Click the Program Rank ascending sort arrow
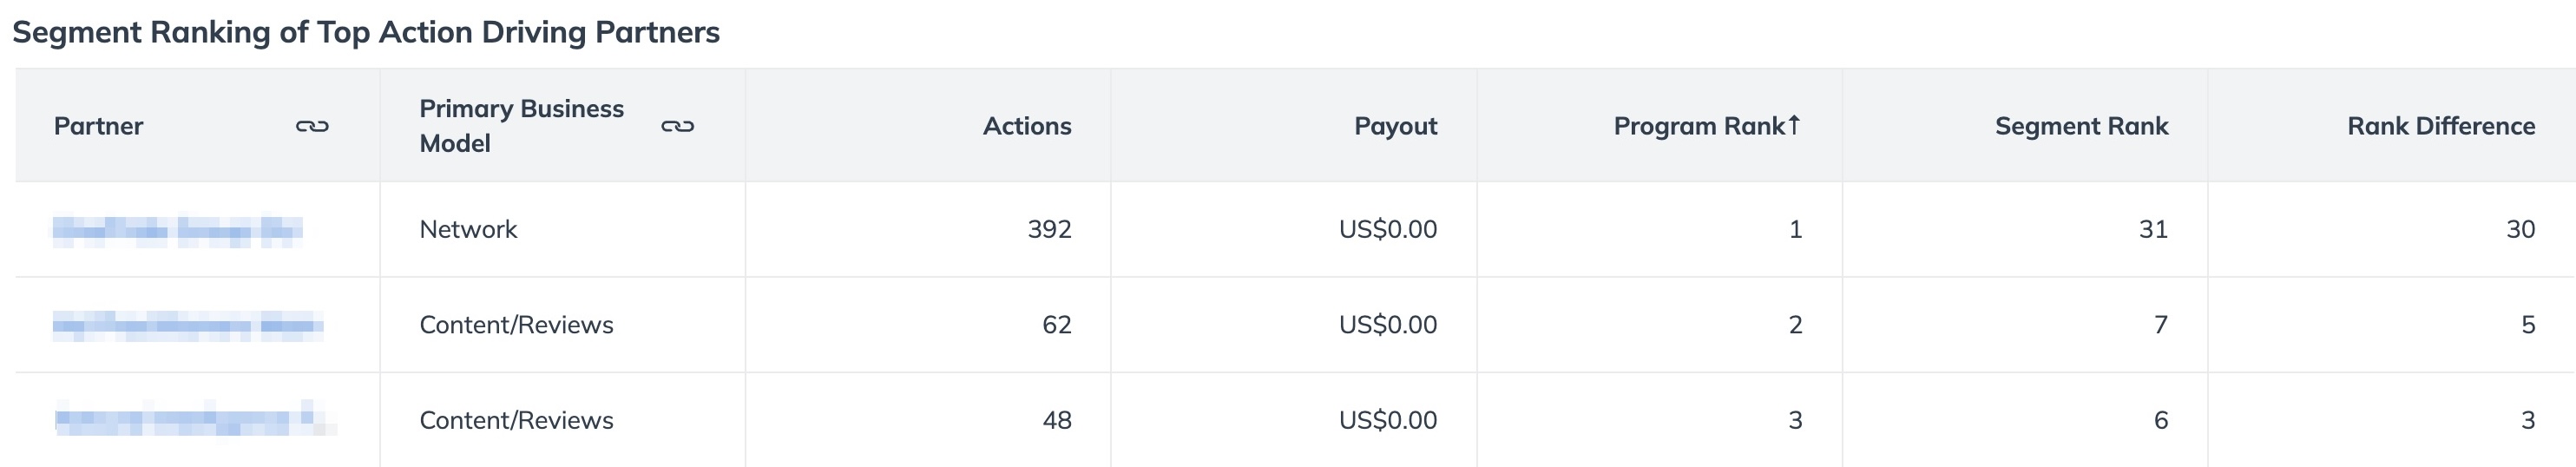Viewport: 2576px width, 467px height. 1794,125
